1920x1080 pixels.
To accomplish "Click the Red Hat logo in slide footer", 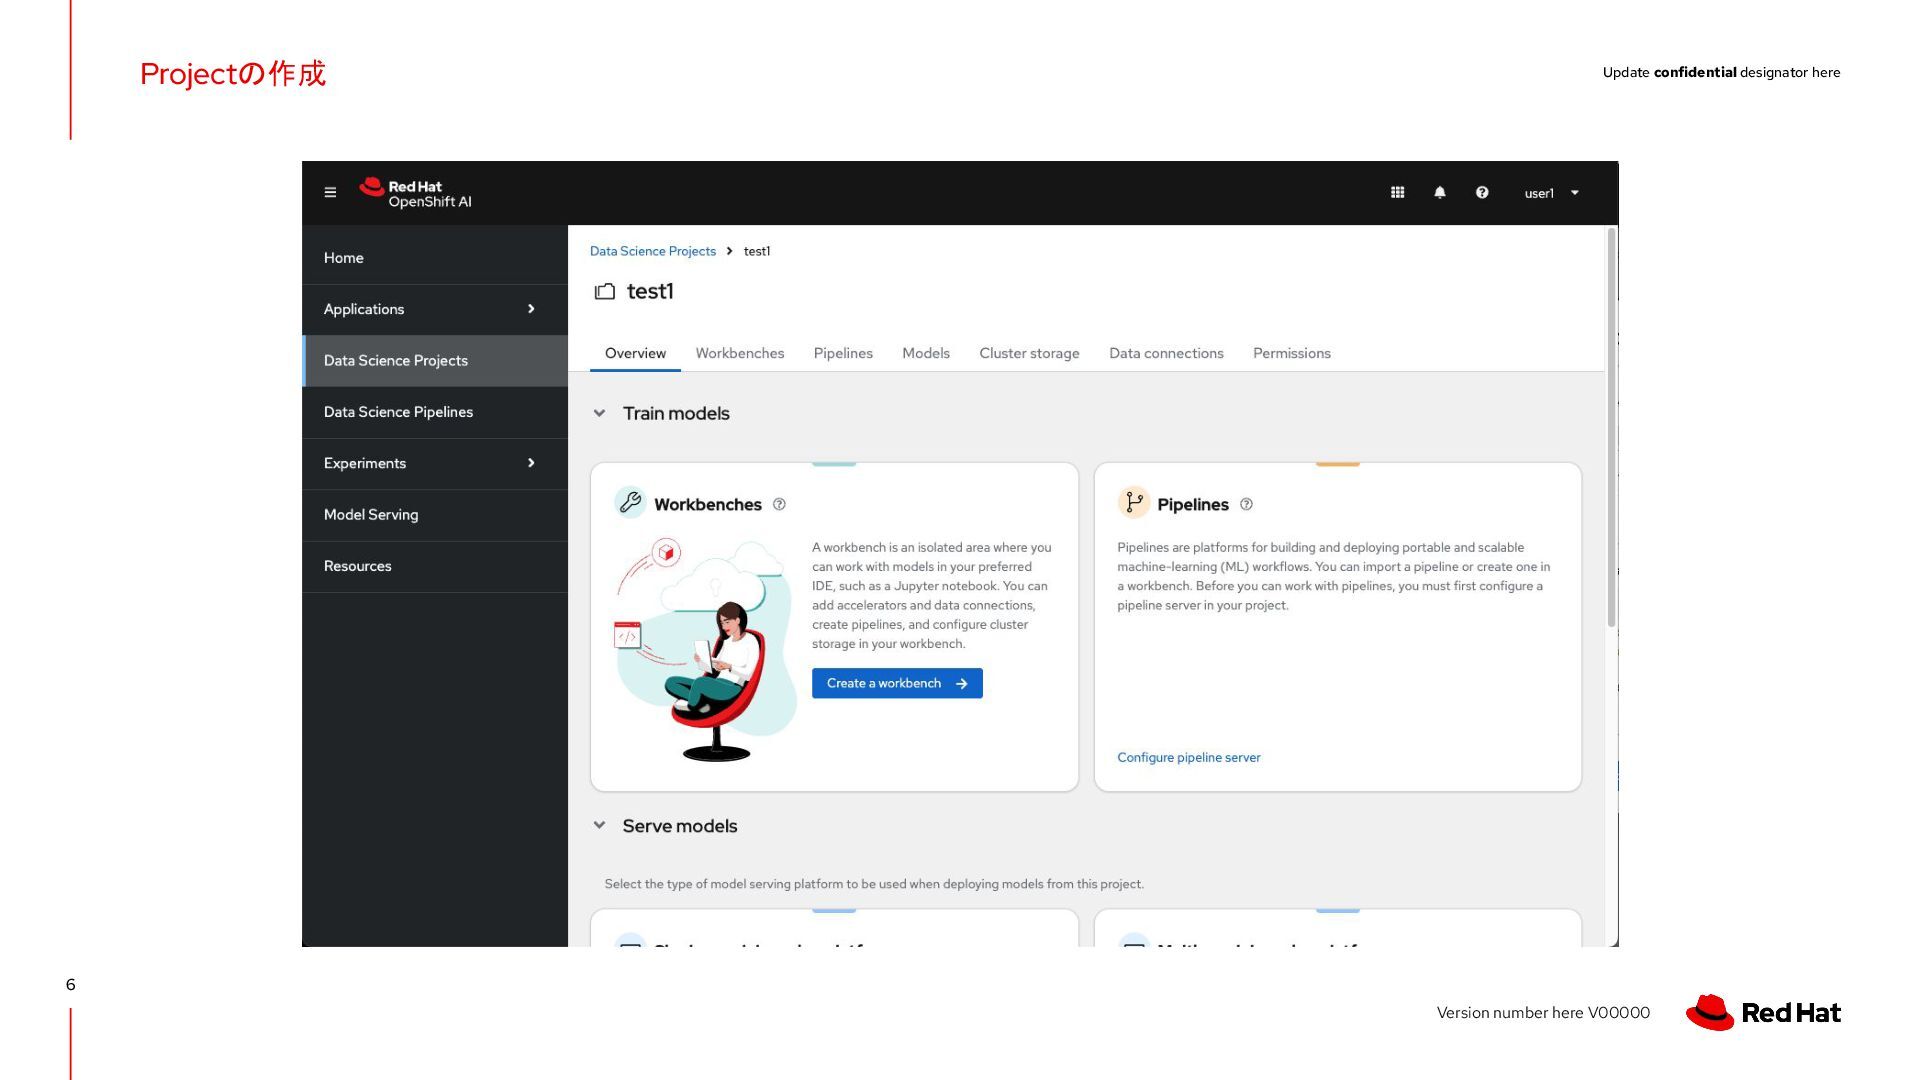I will coord(1763,1013).
